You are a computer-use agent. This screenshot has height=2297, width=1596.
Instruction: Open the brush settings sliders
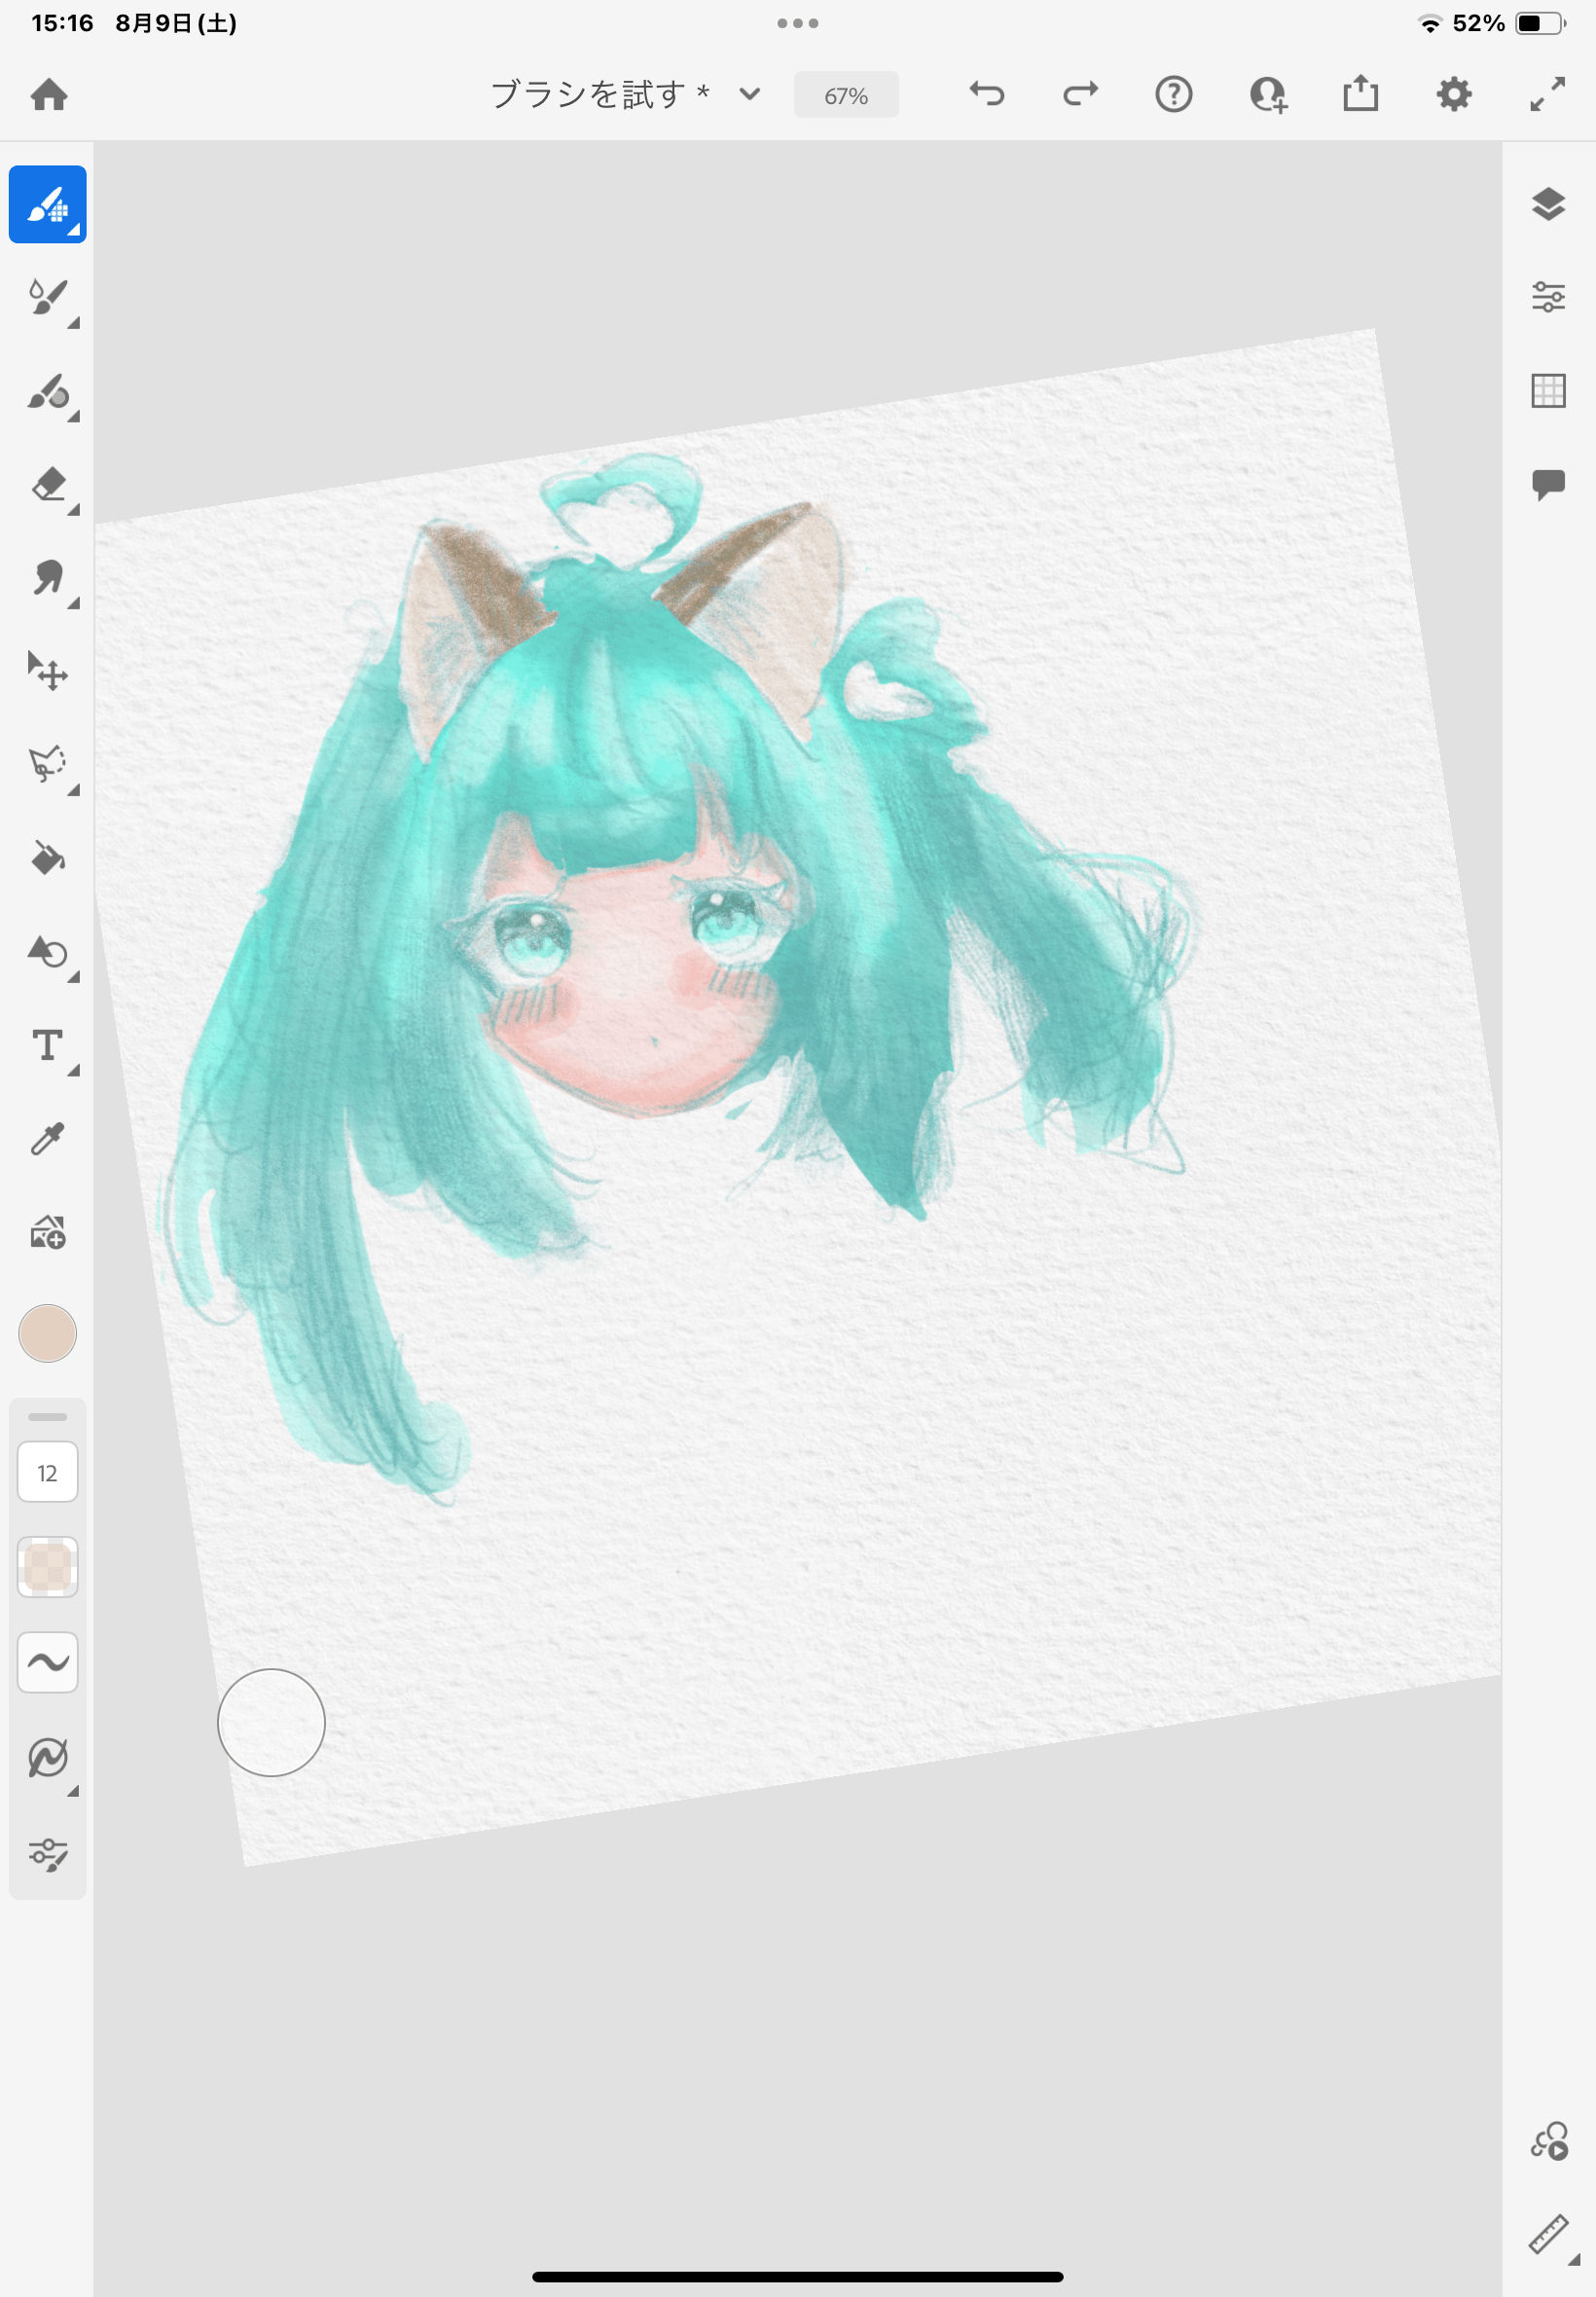click(48, 1856)
